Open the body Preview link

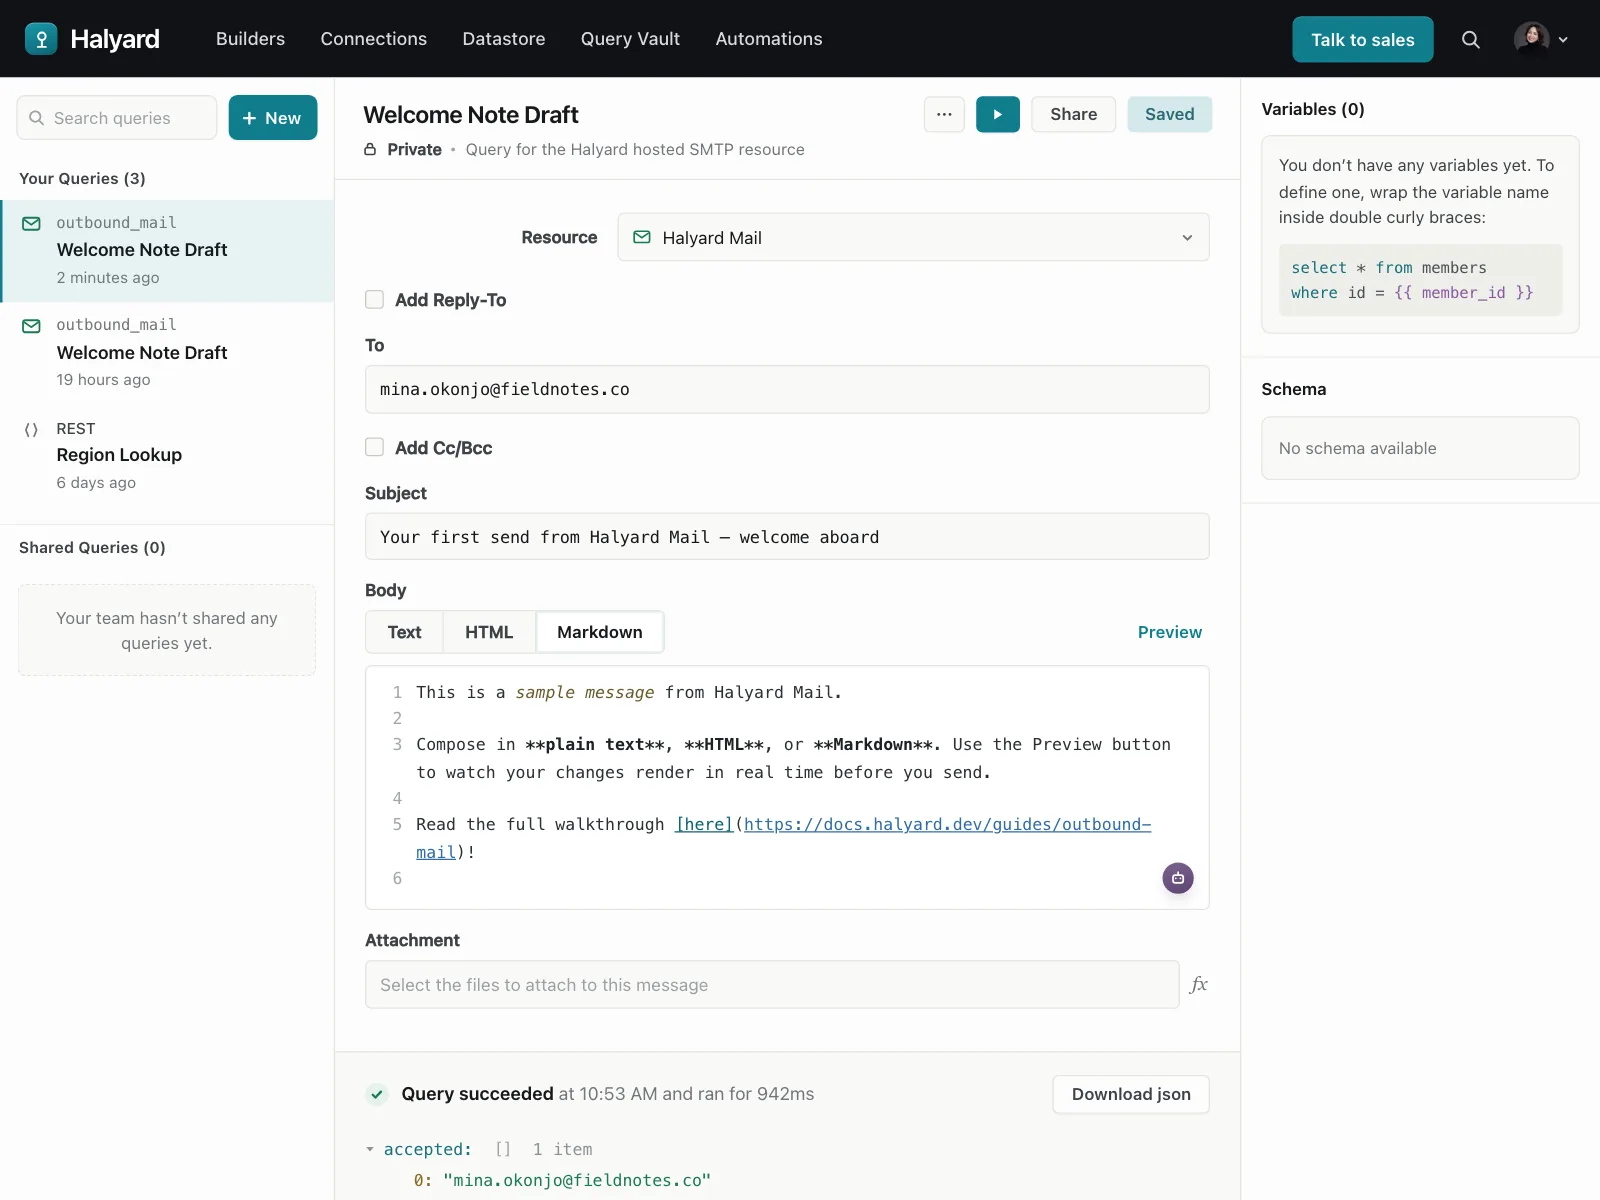click(x=1170, y=632)
